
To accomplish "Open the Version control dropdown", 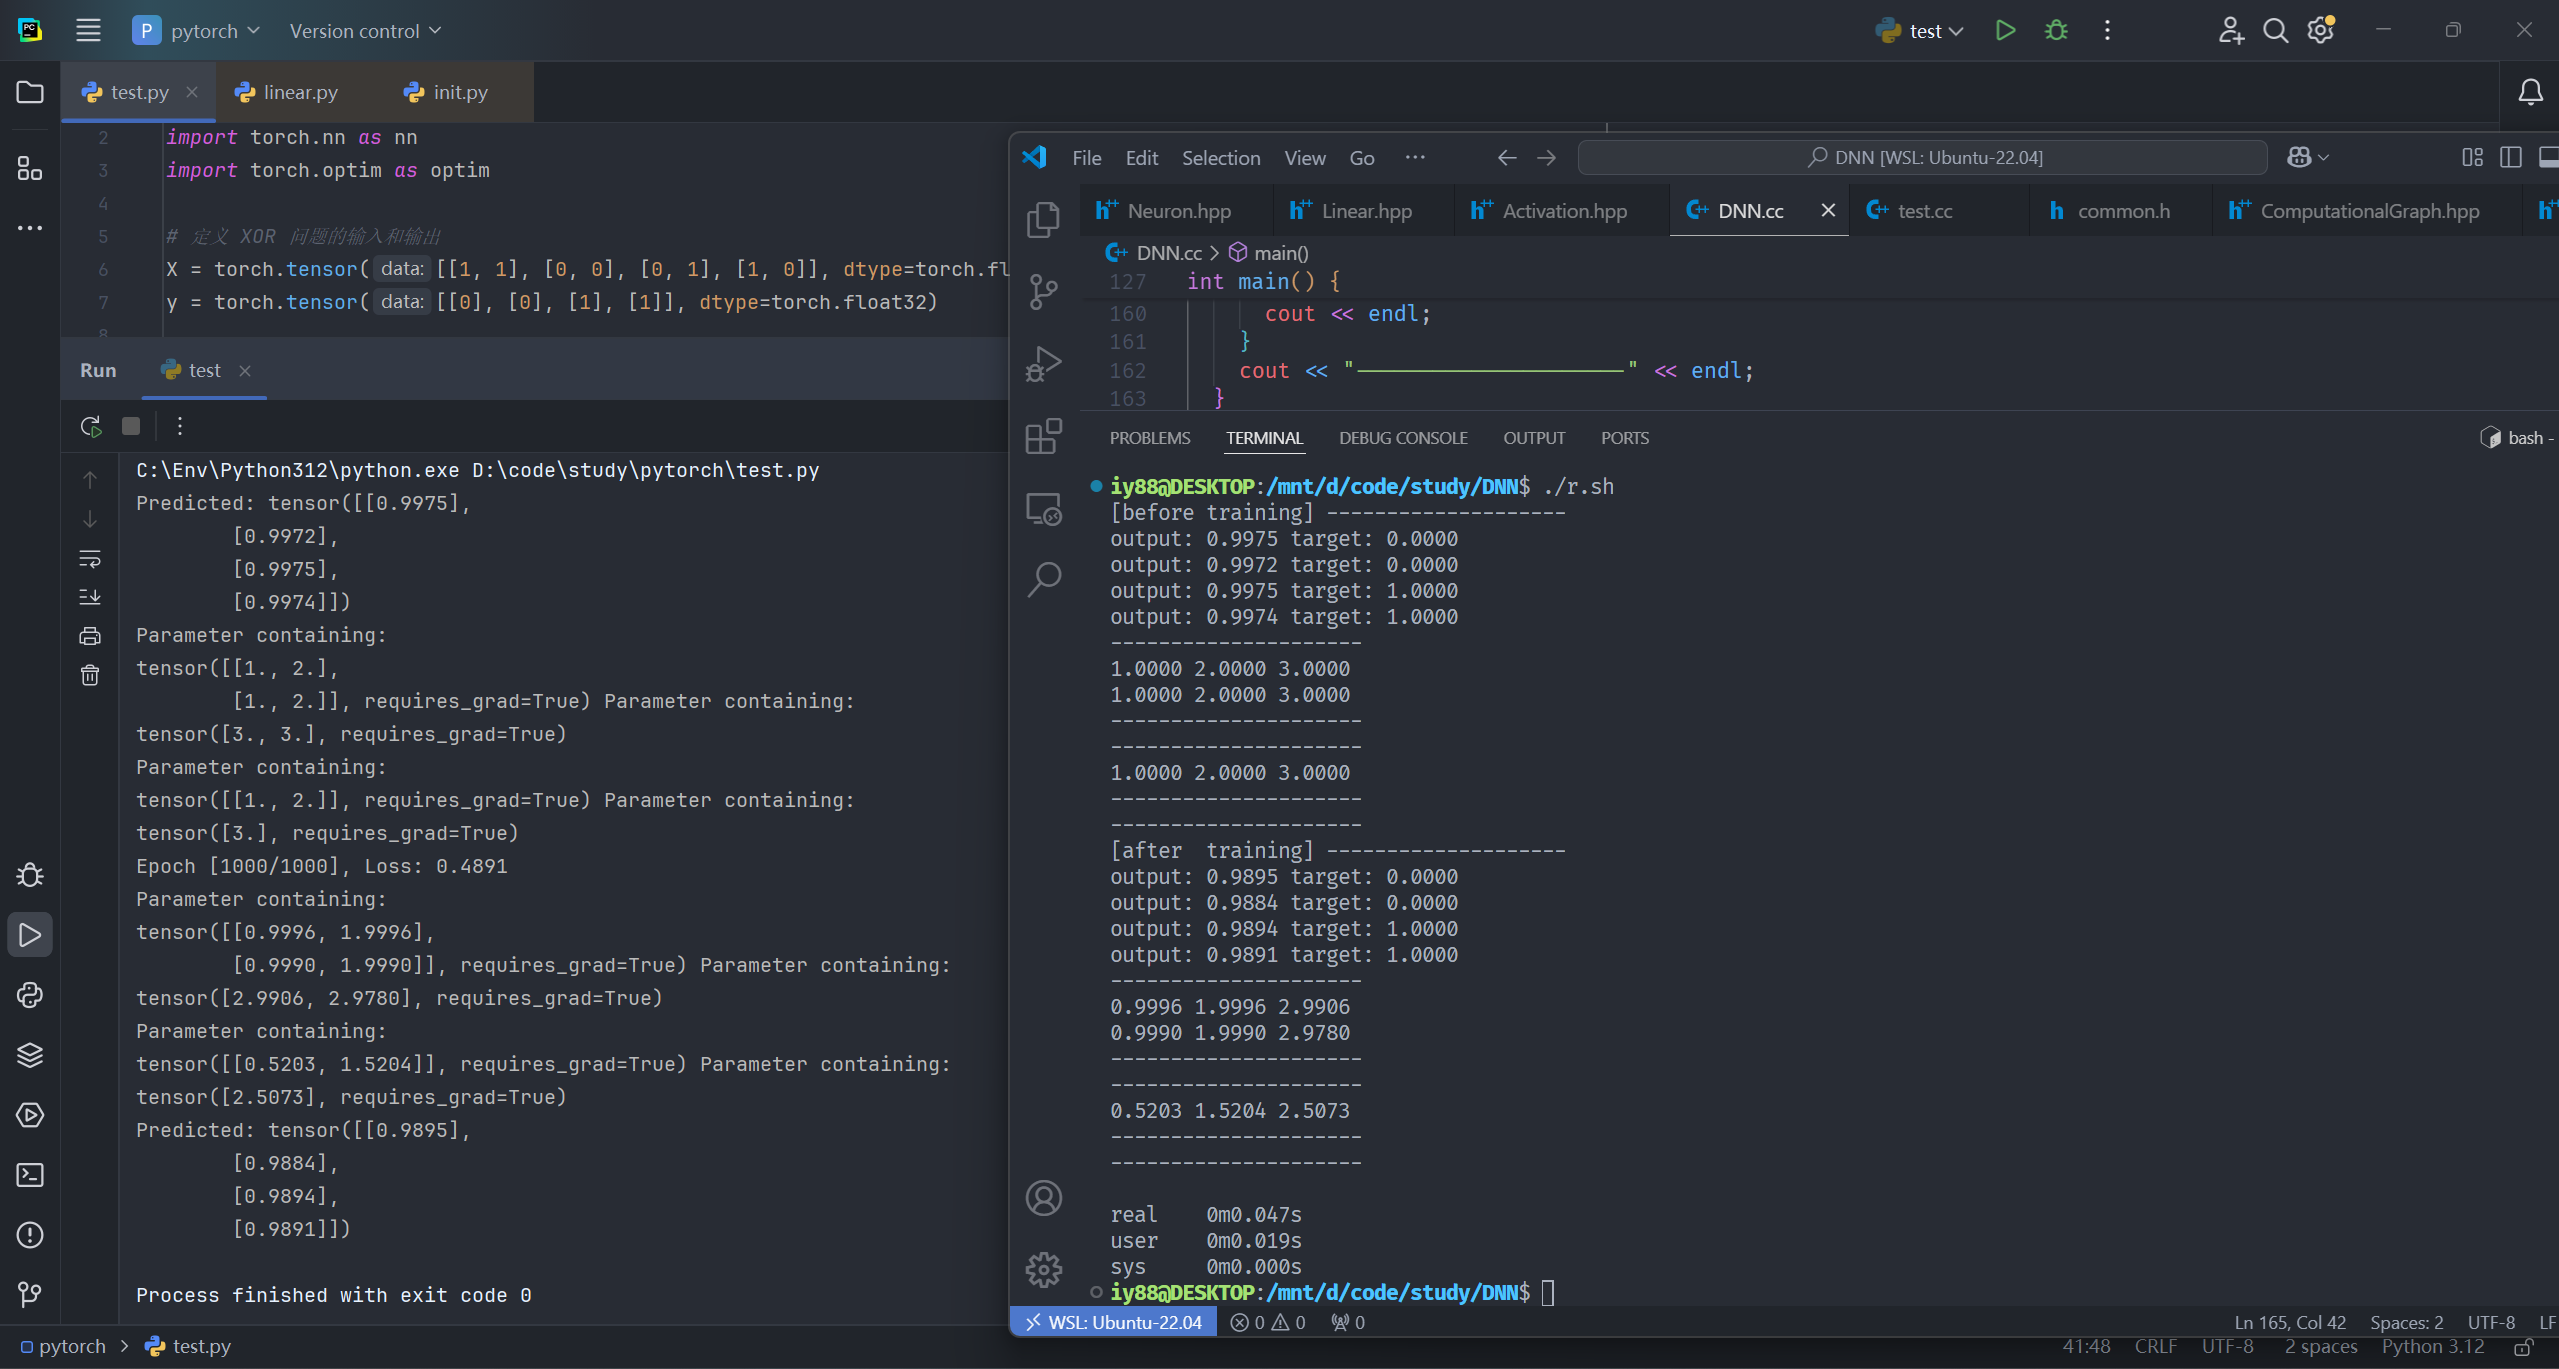I will [365, 31].
